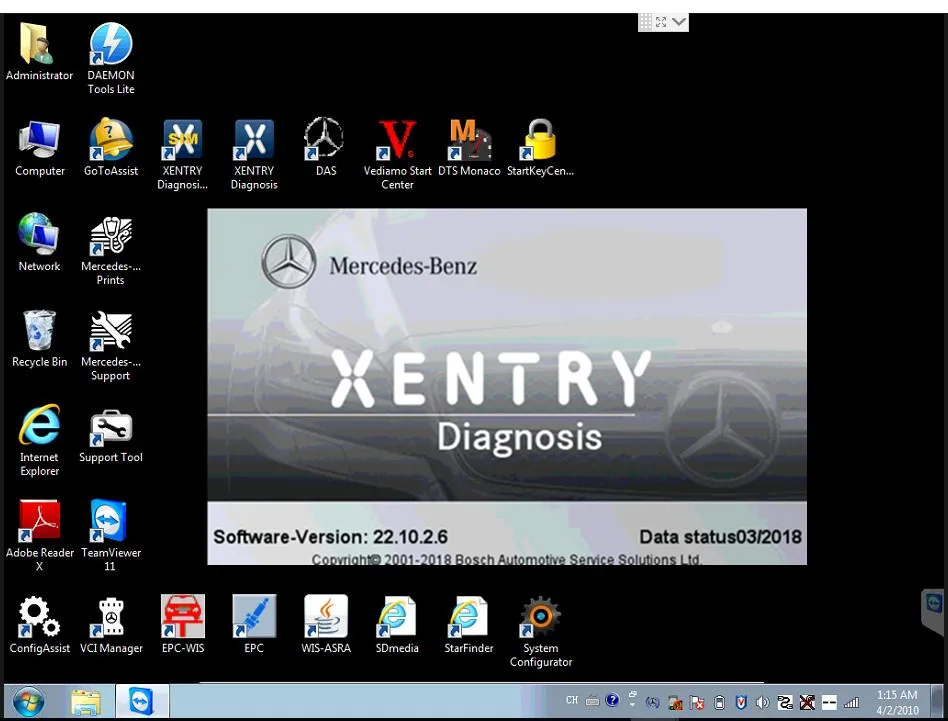
Task: Click the CH language indicator
Action: [571, 700]
